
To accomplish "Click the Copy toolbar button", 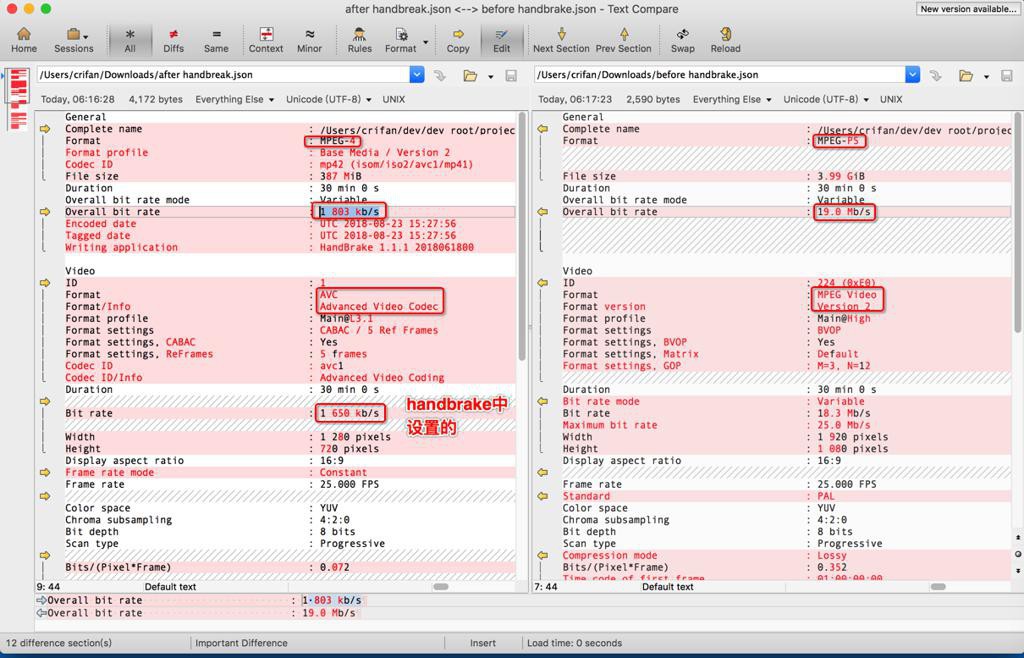I will [458, 40].
